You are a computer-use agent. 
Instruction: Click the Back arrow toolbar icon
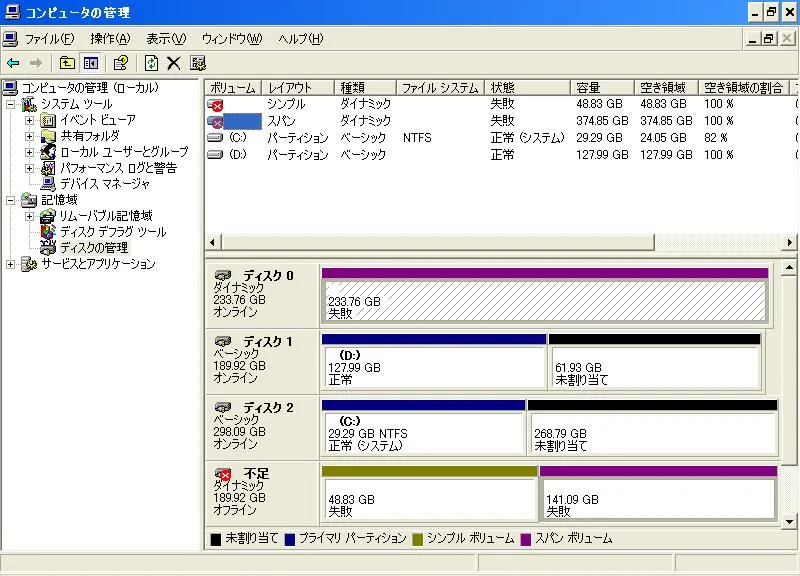13,63
